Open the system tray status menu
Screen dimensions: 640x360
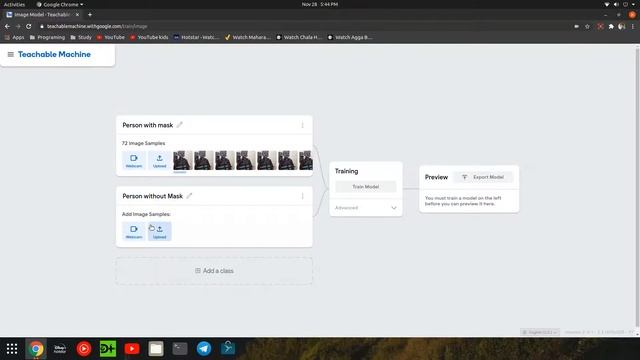[x=621, y=4]
